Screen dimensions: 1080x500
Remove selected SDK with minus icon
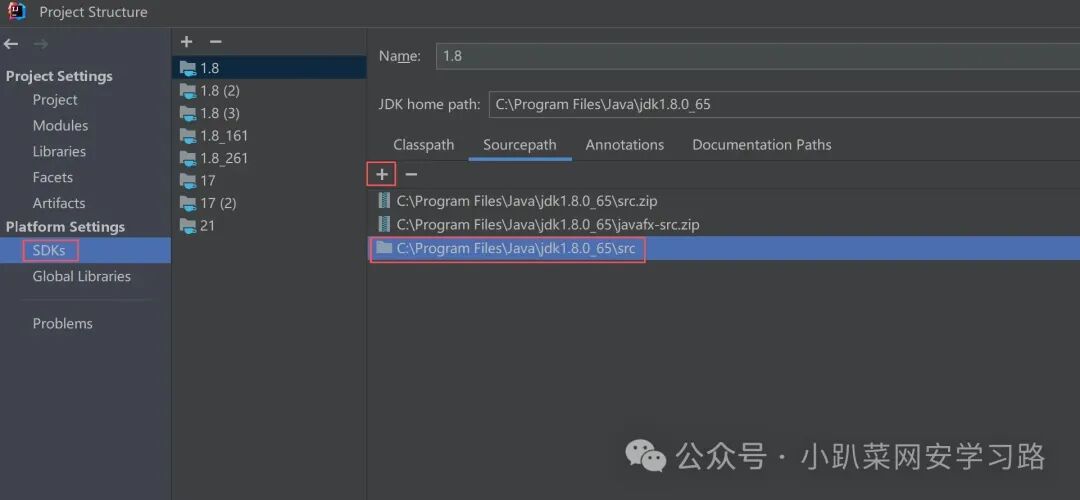tap(216, 42)
